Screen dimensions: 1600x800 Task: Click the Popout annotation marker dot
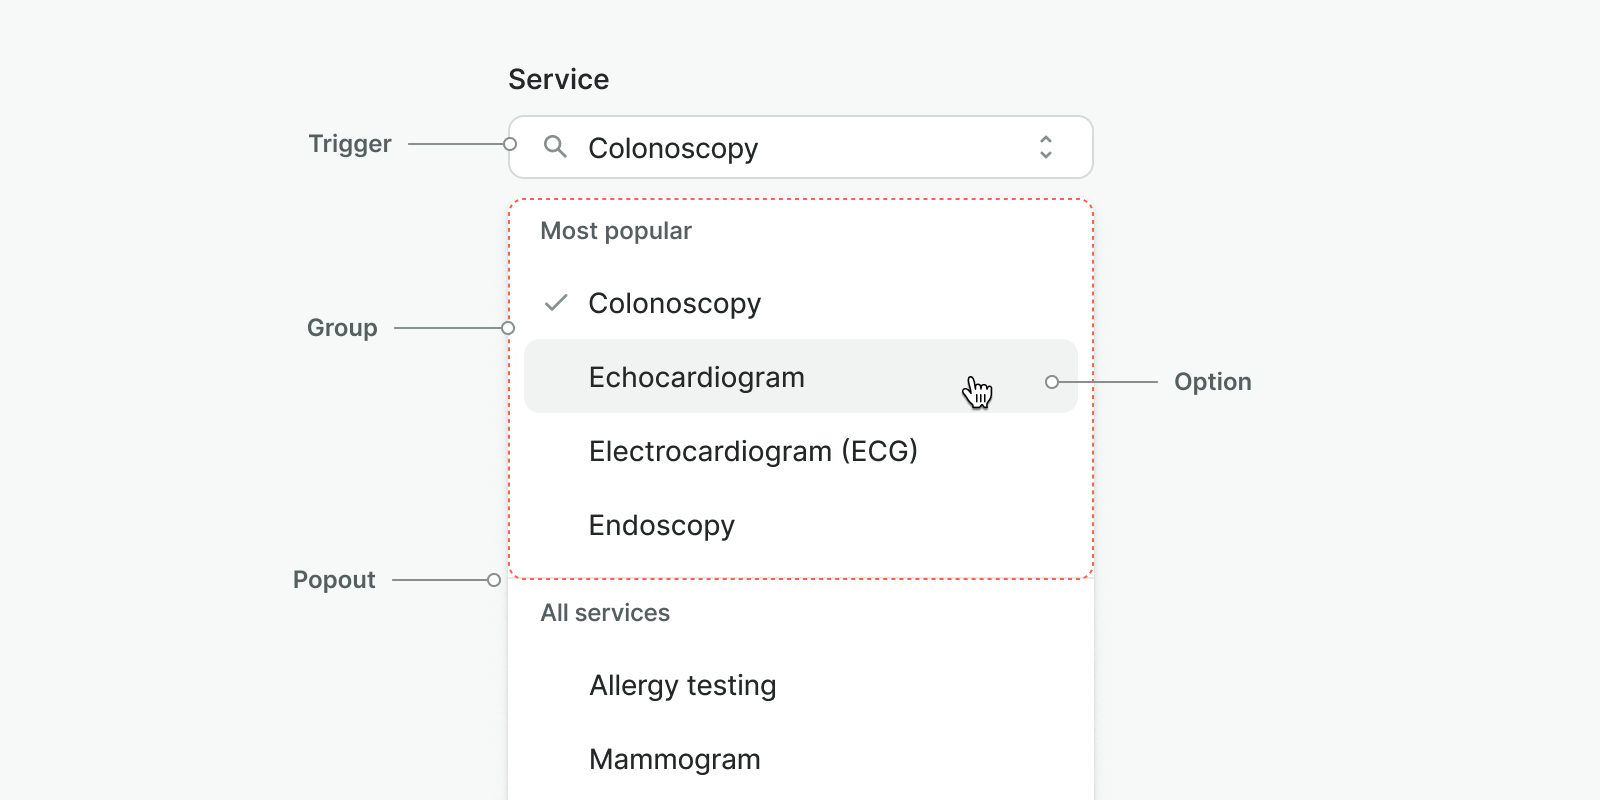tap(494, 580)
